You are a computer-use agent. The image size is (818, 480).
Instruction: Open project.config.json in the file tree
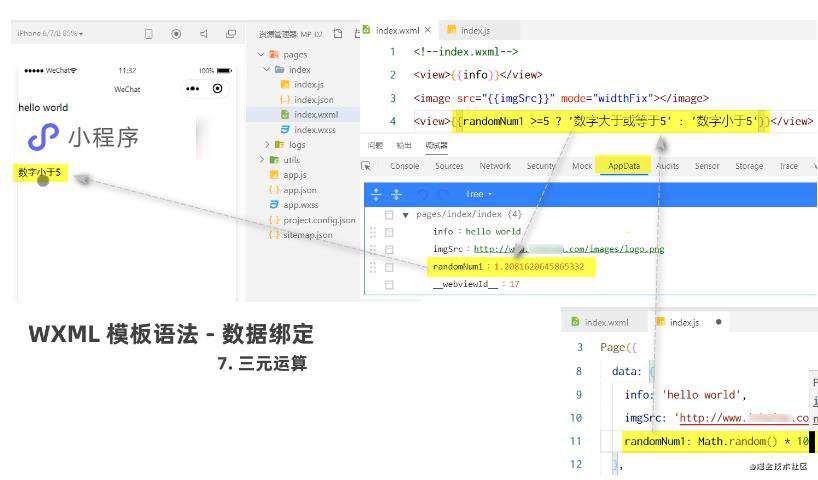319,220
